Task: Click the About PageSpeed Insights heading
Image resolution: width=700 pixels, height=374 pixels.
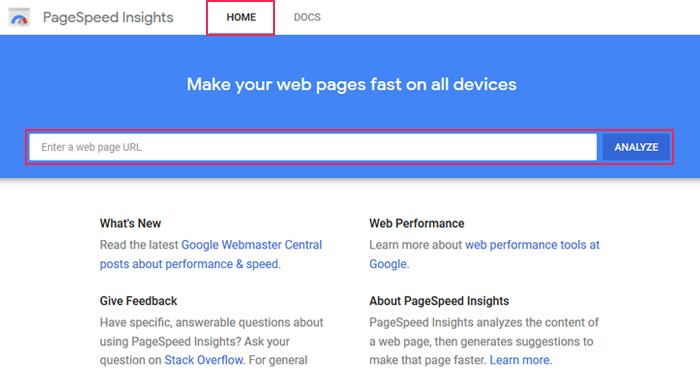Action: point(439,301)
